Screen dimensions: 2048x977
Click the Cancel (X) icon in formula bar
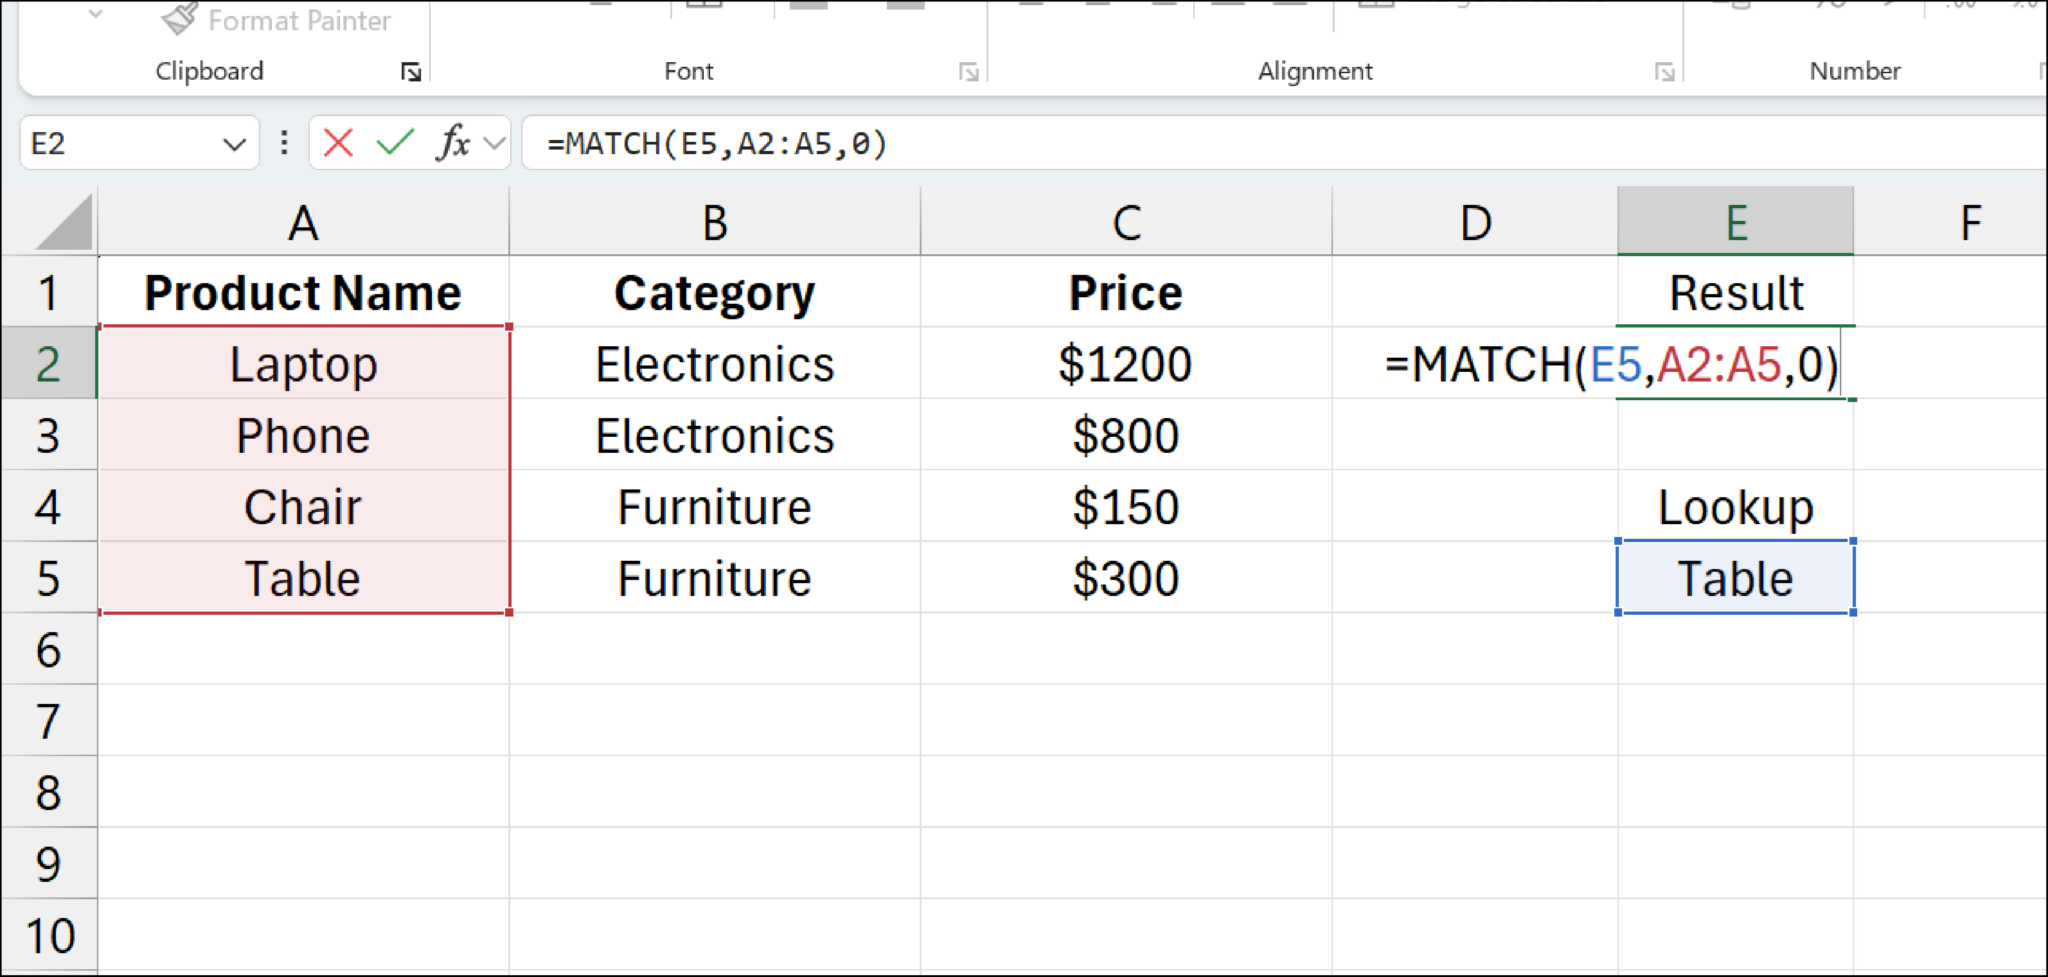click(338, 143)
